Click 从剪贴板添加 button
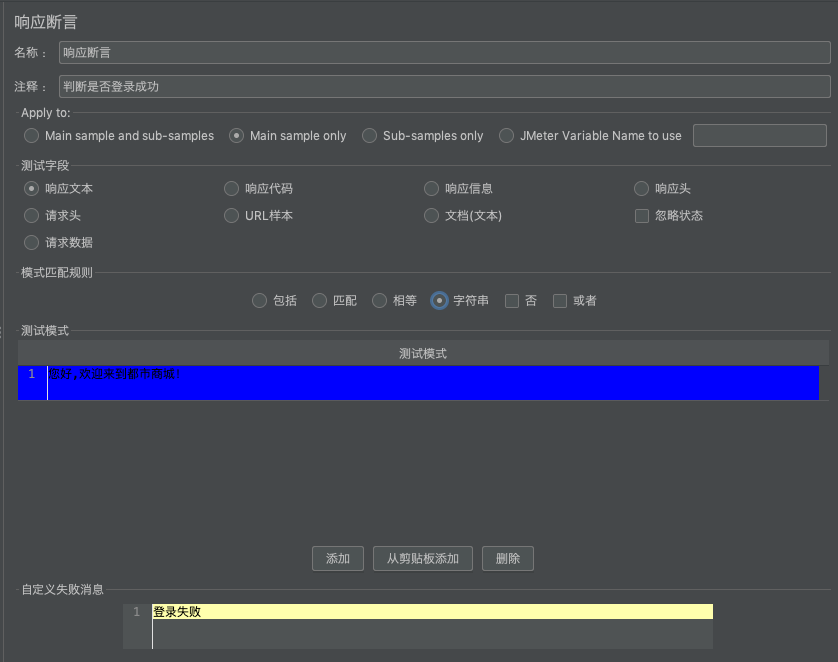This screenshot has width=838, height=662. click(423, 559)
